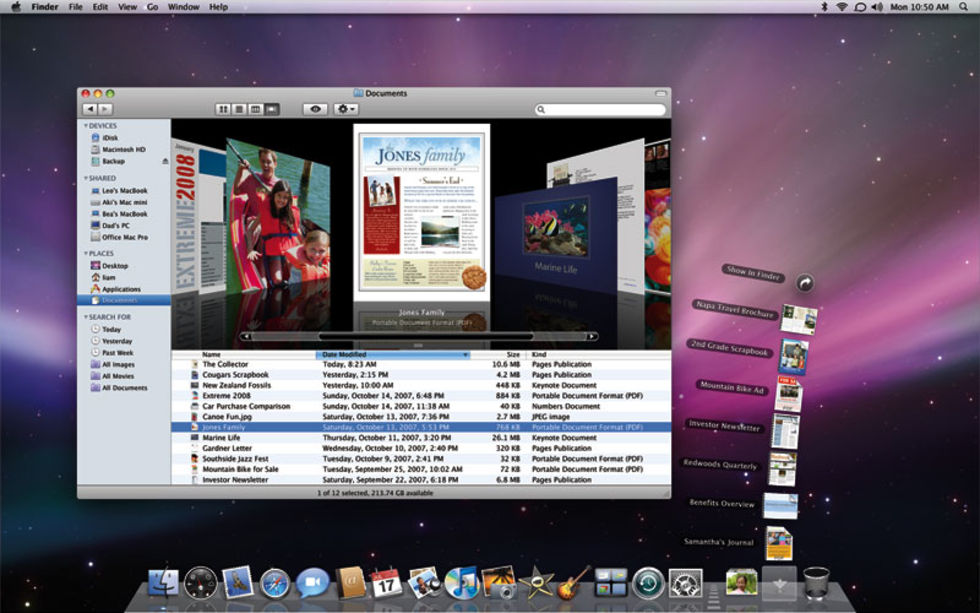Open Napa Travel Brochure from stack
This screenshot has height=613, width=980.
(798, 320)
